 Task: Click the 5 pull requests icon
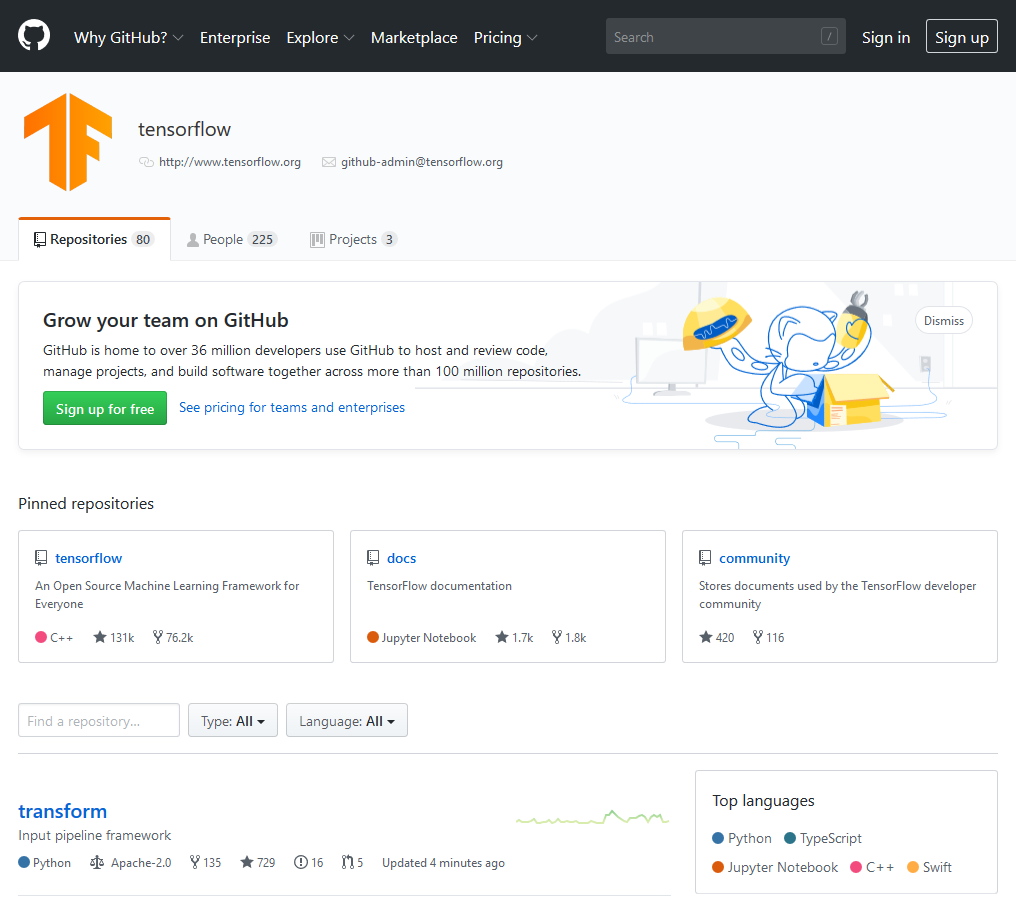[x=348, y=863]
